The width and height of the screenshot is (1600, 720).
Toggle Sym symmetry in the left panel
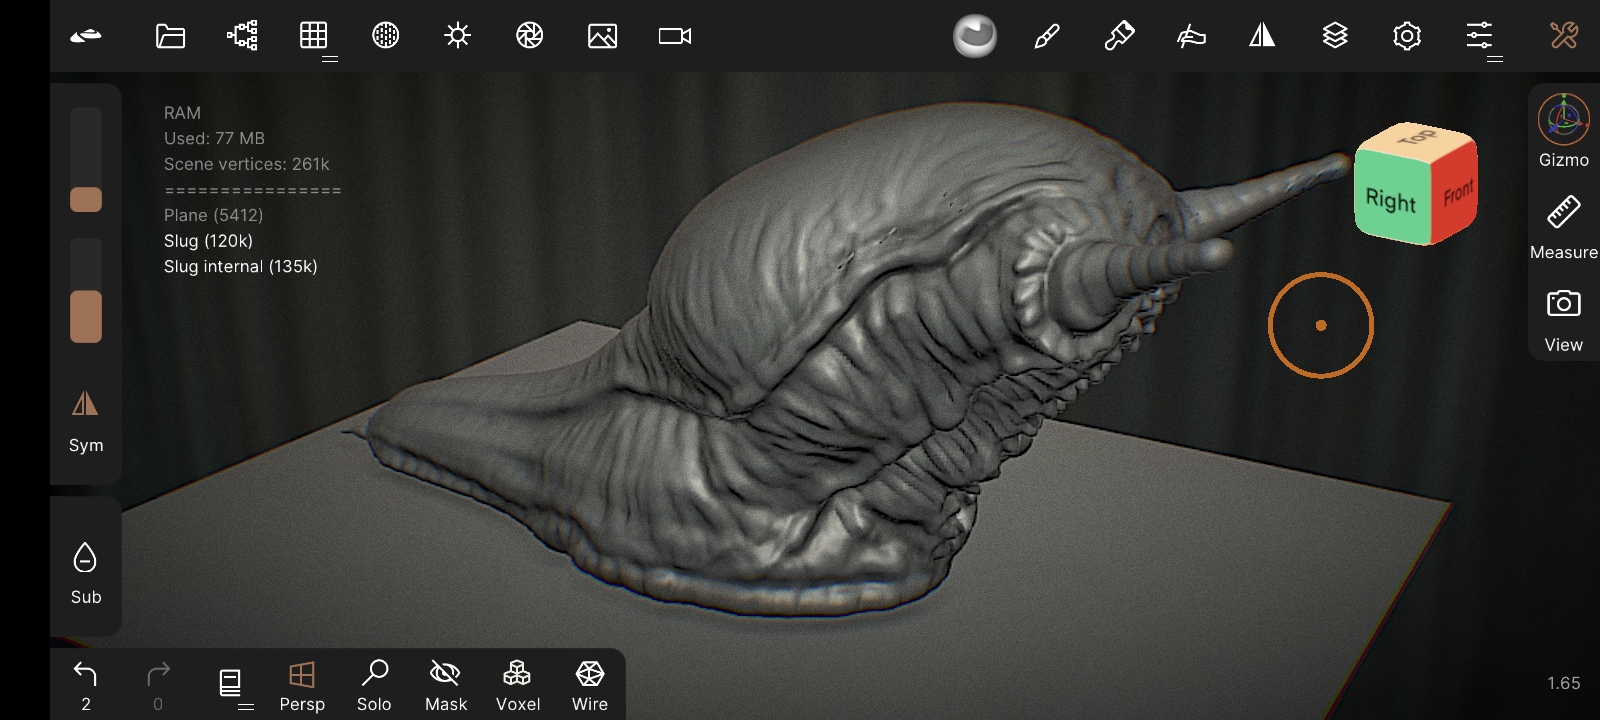click(86, 421)
